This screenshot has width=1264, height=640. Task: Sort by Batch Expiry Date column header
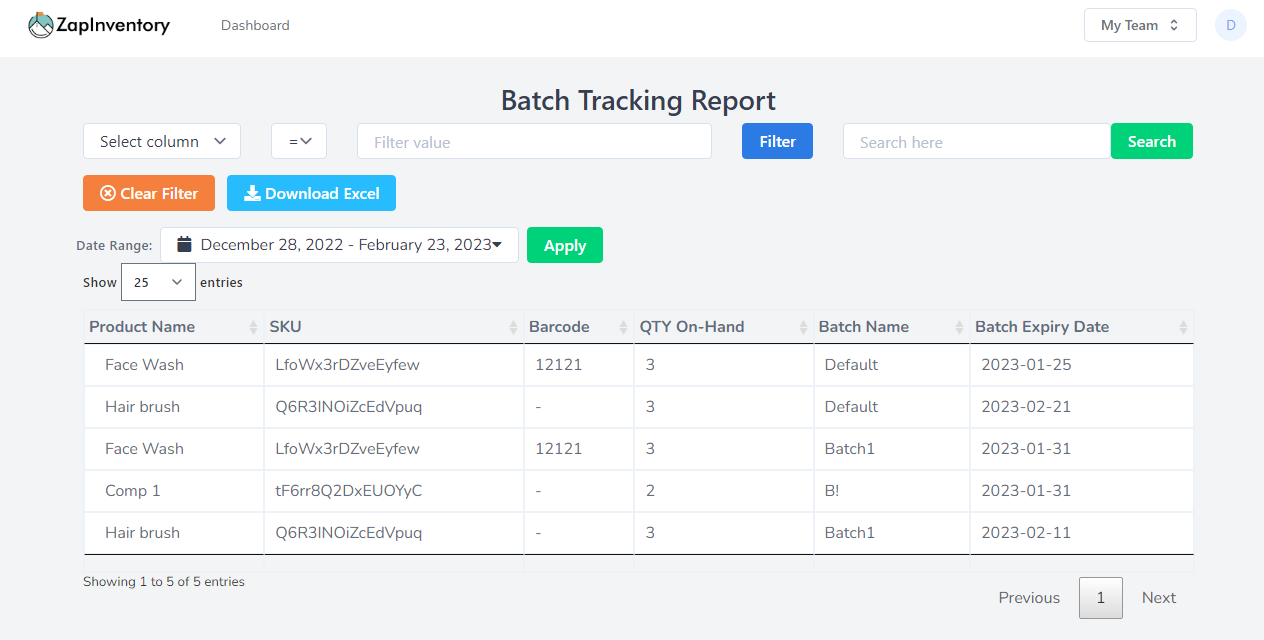[1081, 327]
